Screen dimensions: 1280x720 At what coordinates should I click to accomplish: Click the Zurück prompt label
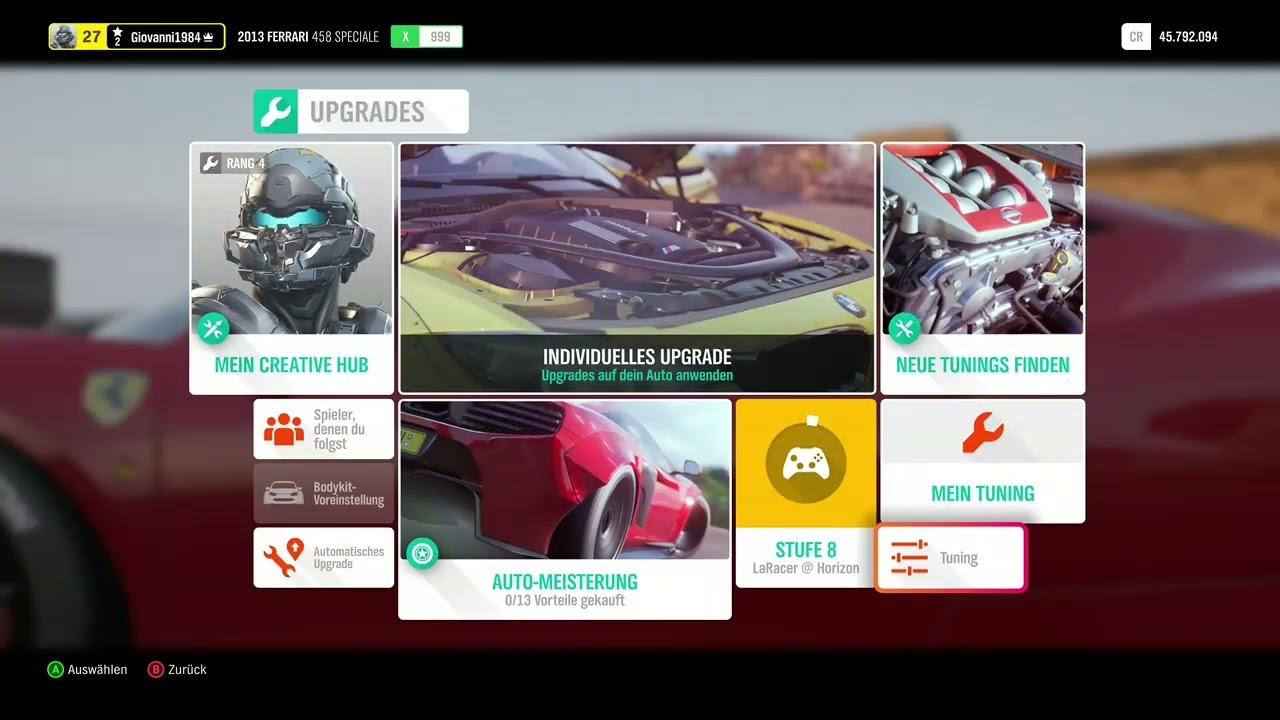click(x=187, y=669)
